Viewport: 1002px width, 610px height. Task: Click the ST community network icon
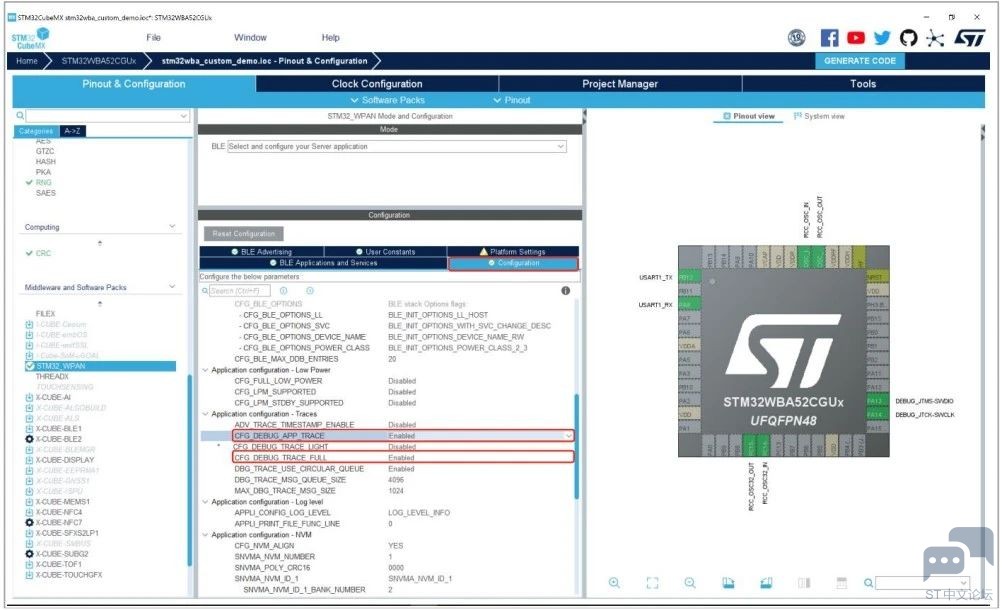(x=935, y=38)
